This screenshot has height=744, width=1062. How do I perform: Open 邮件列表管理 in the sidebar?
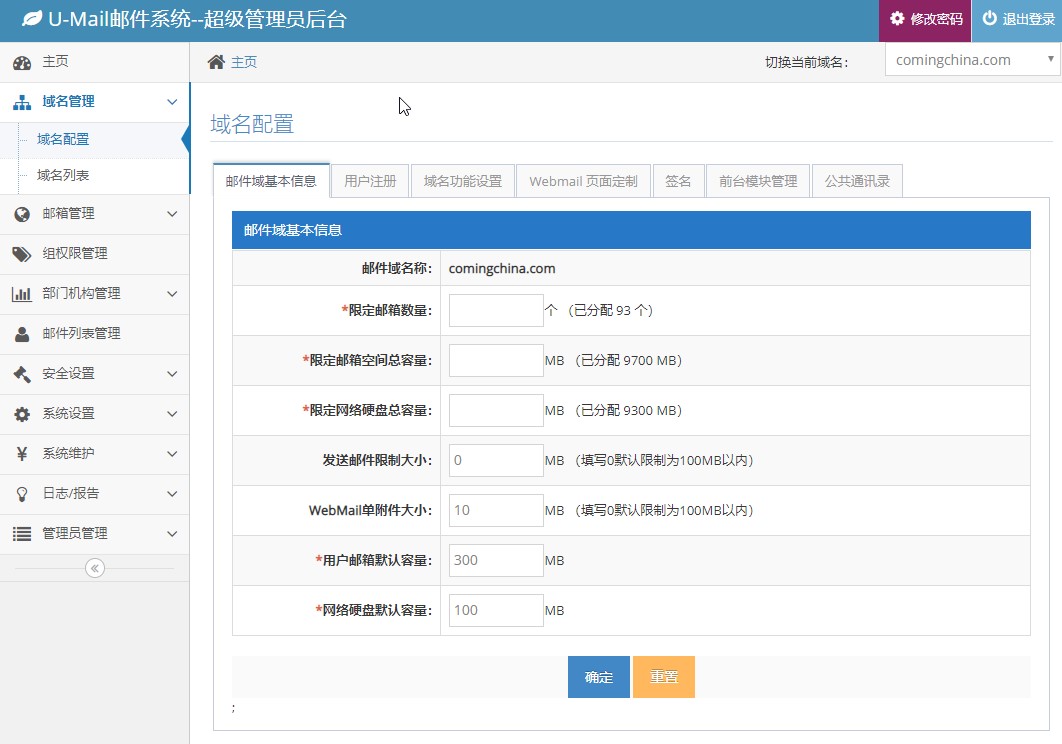coord(81,333)
